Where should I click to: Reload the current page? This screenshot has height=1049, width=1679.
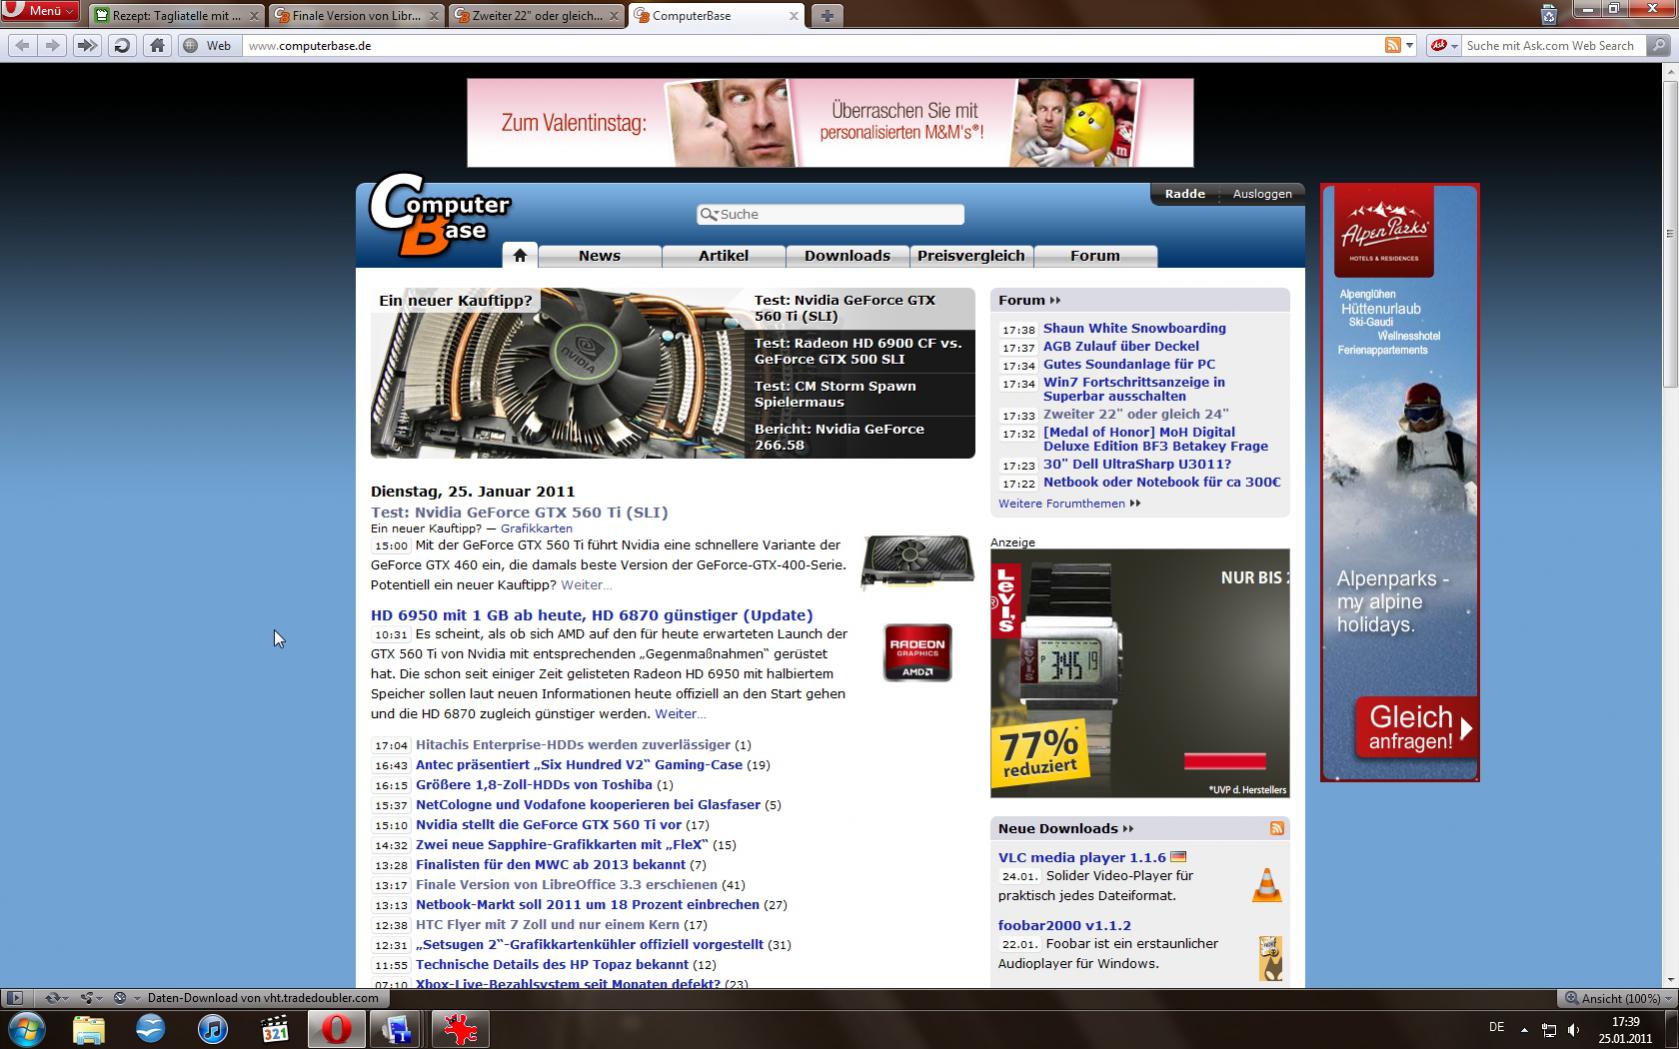click(x=122, y=45)
